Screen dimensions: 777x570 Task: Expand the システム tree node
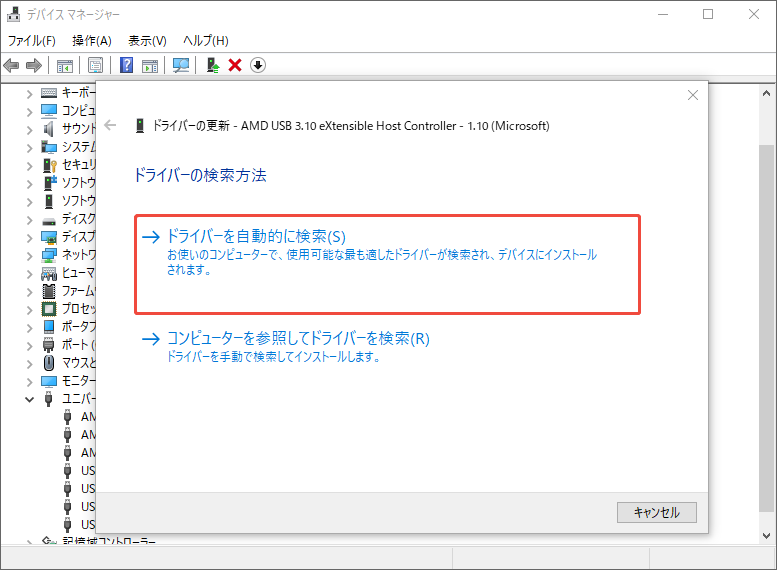(x=29, y=148)
